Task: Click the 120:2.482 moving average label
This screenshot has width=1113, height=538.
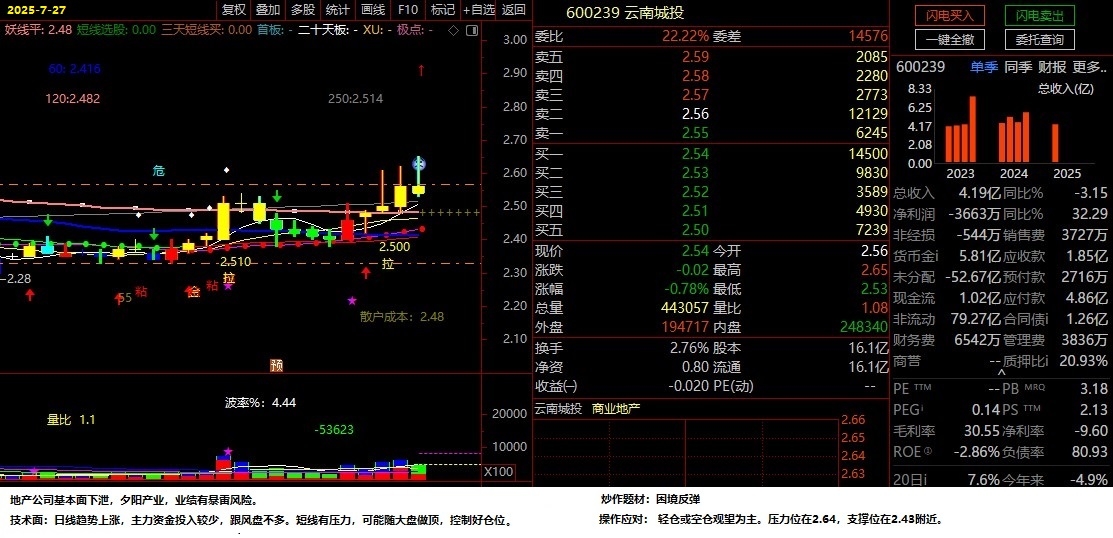Action: (x=72, y=99)
